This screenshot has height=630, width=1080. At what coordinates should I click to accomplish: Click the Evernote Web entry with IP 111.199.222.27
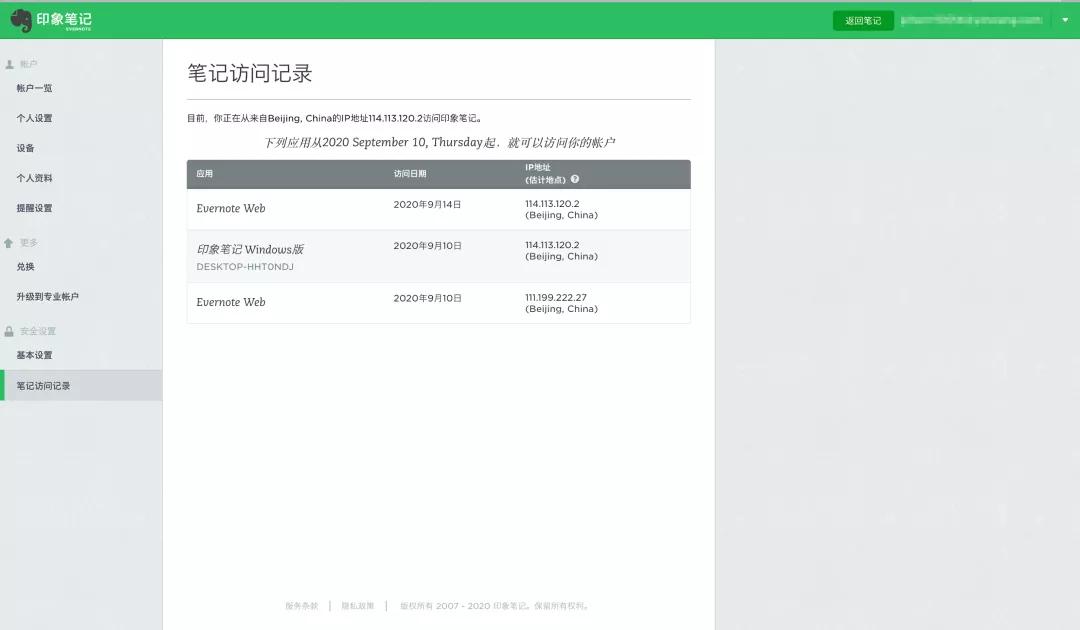point(231,302)
